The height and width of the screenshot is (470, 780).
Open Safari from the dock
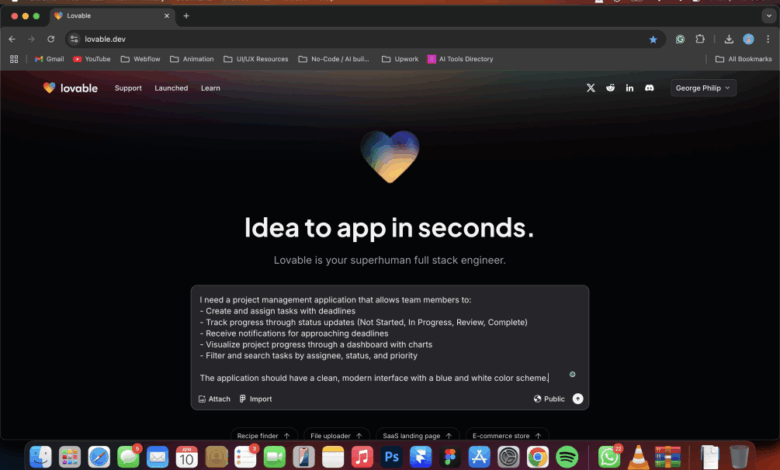click(x=99, y=457)
